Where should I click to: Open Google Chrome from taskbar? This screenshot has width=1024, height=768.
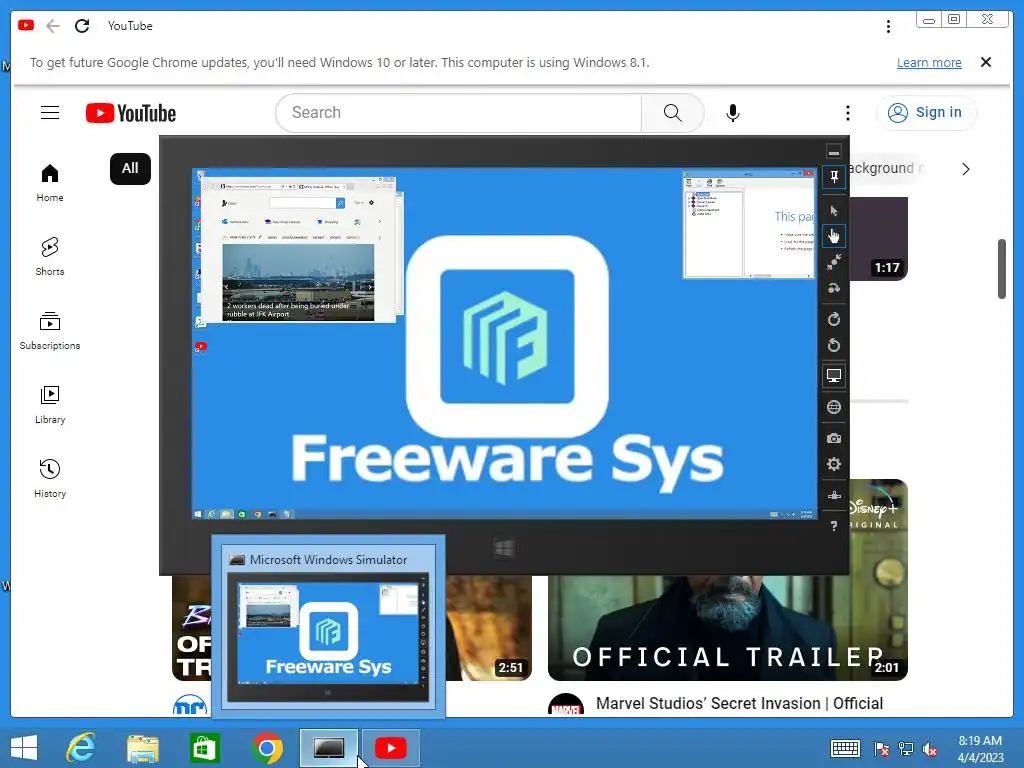pos(267,748)
